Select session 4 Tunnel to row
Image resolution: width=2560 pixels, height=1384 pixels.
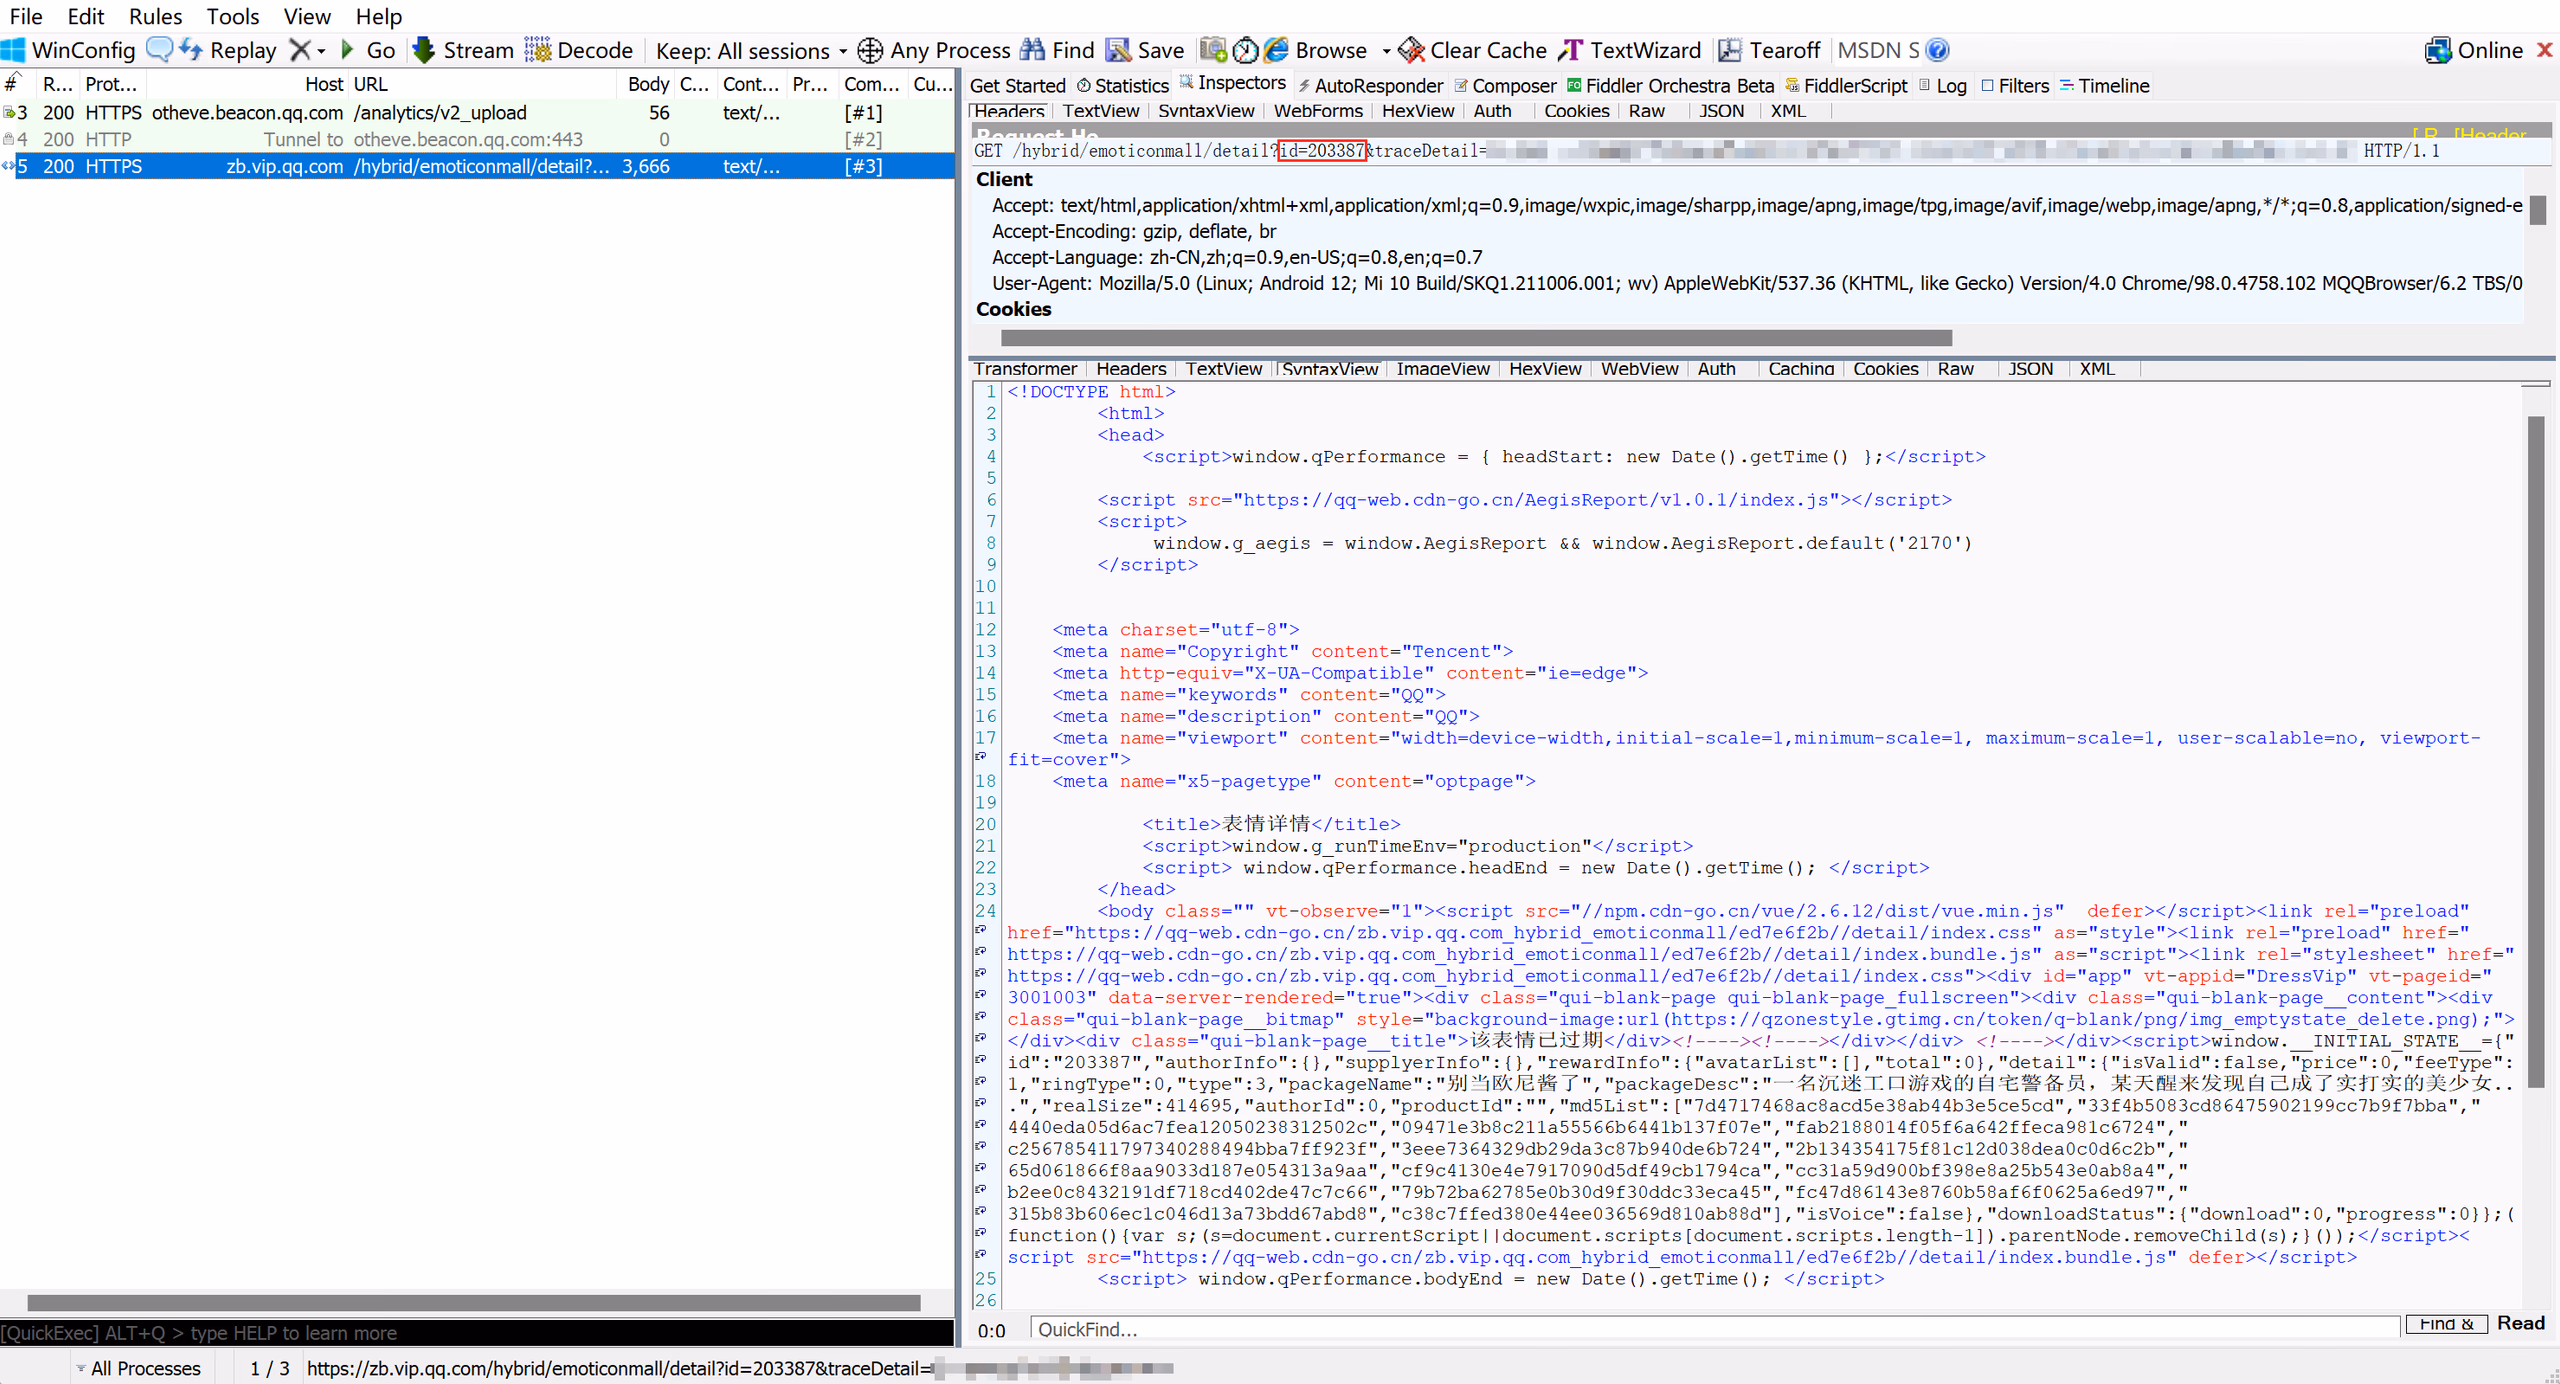click(477, 140)
